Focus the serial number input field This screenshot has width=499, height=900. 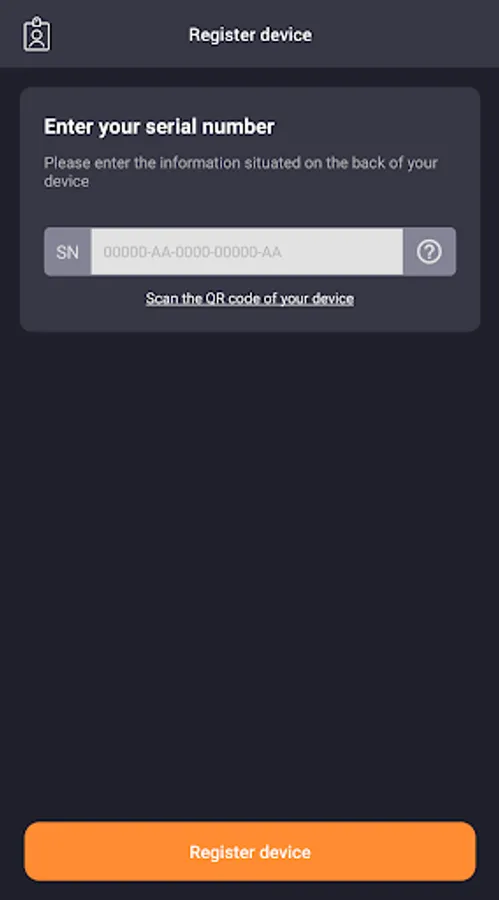(247, 252)
